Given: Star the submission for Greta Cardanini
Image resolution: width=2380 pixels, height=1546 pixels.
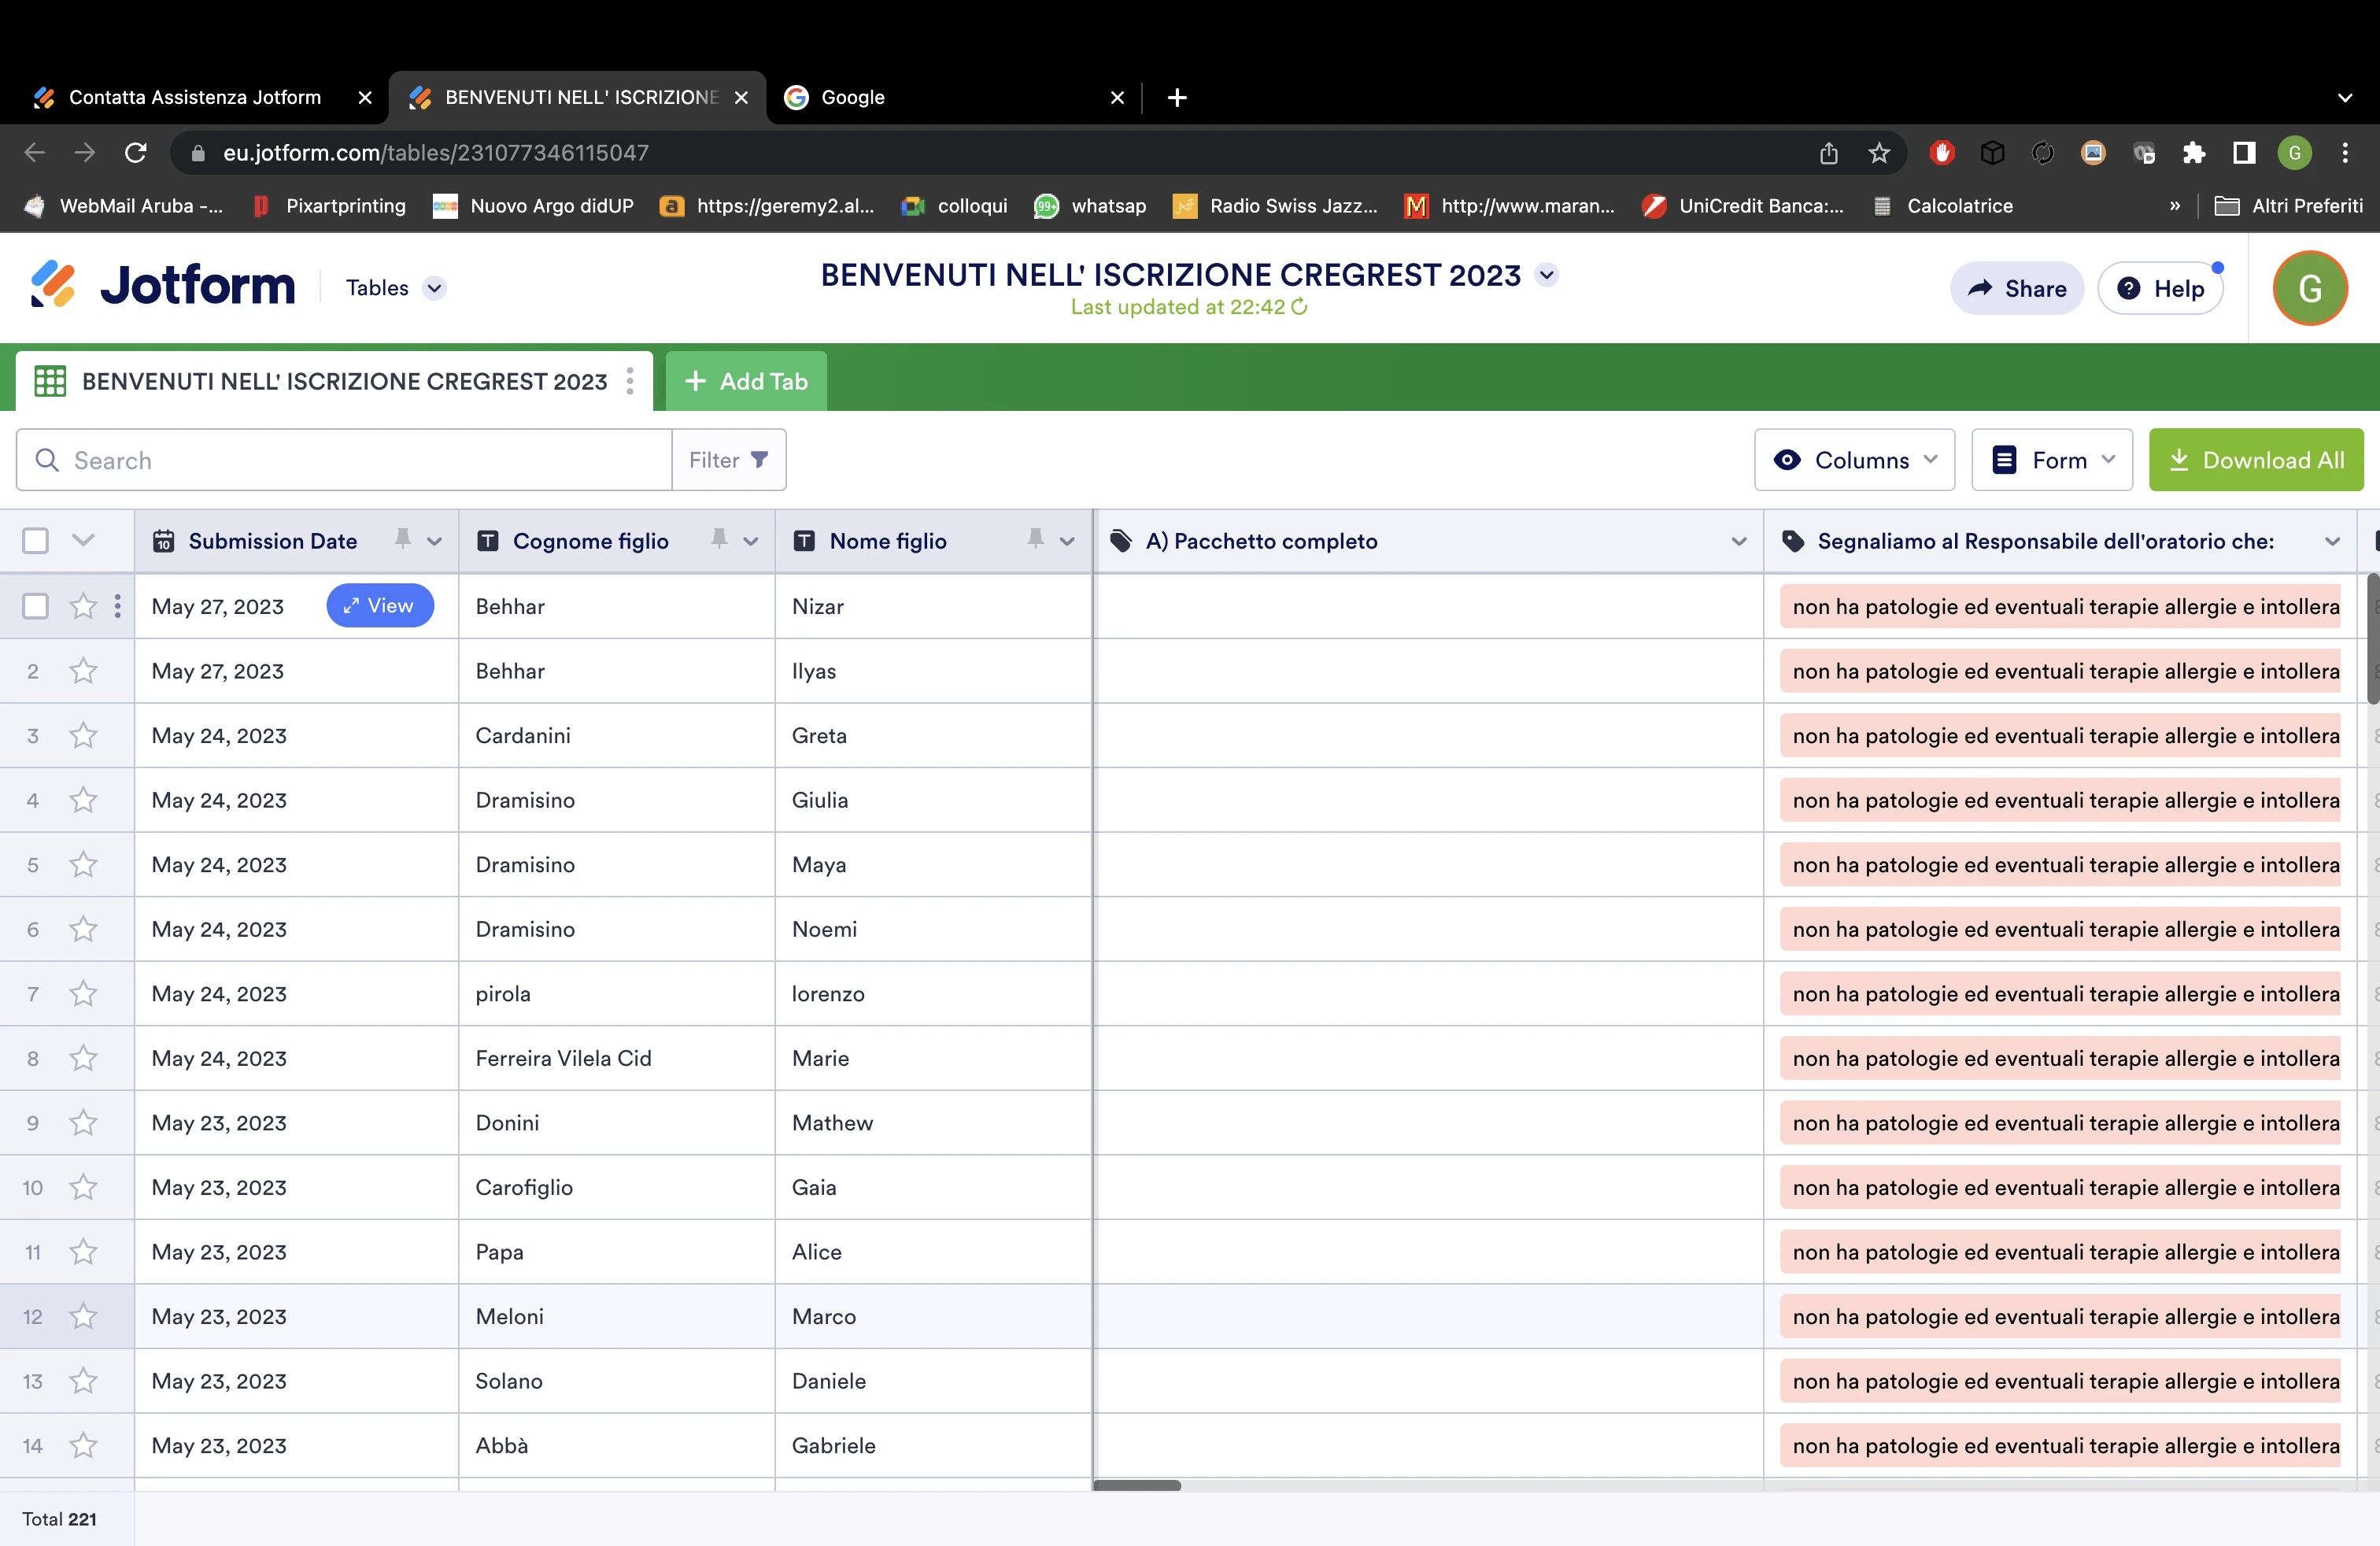Looking at the screenshot, I should (x=83, y=735).
